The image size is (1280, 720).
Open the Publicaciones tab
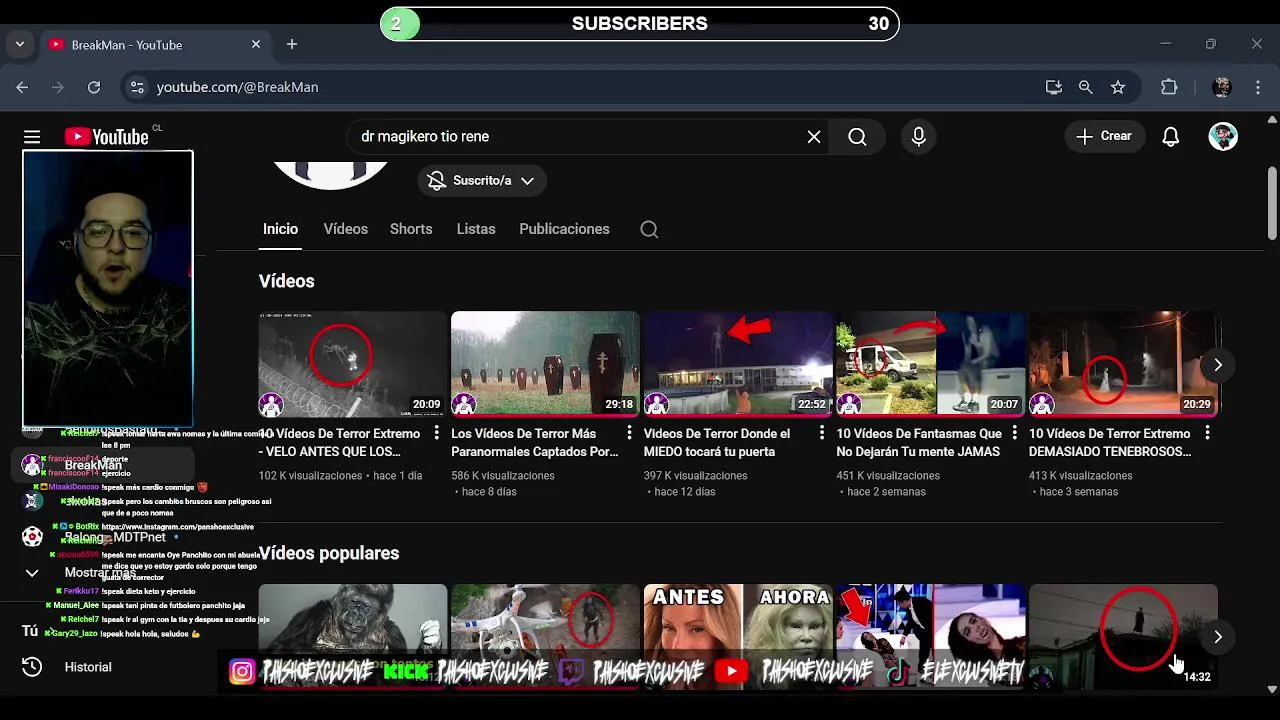point(564,229)
